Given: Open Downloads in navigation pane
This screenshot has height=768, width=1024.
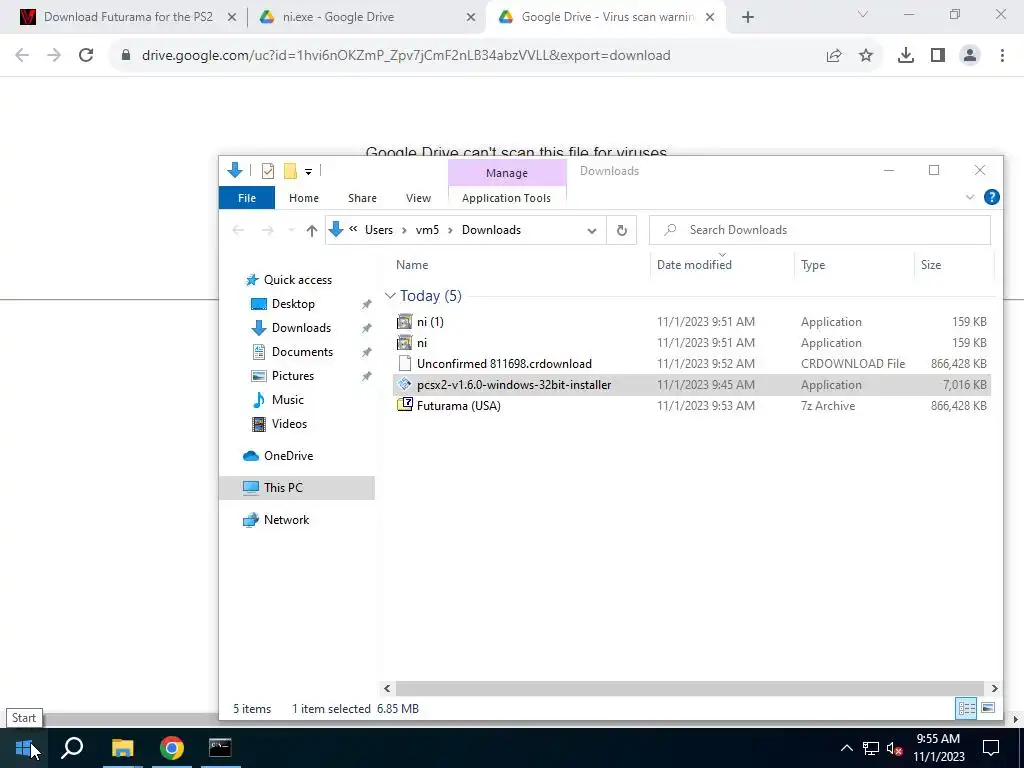Looking at the screenshot, I should pyautogui.click(x=301, y=328).
